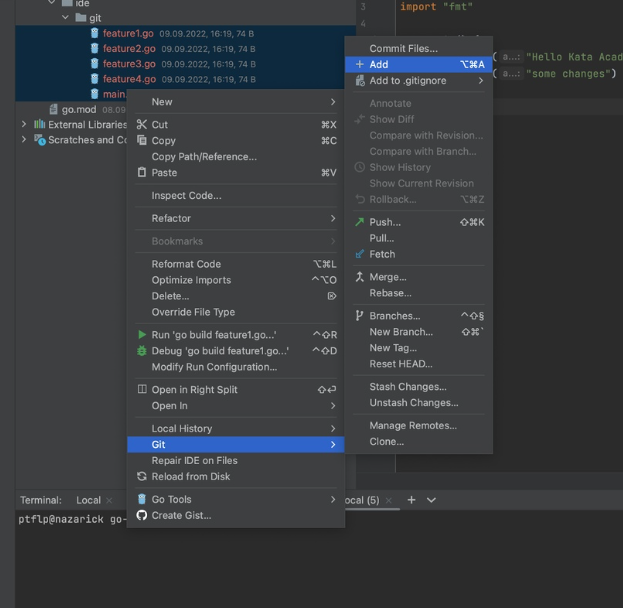
Task: Collapse the git folder in project tree
Action: 66,18
